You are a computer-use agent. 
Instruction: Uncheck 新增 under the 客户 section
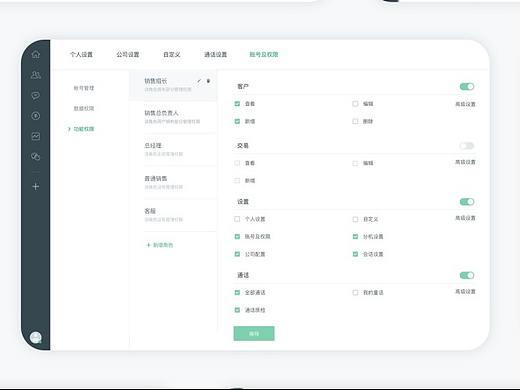[237, 121]
